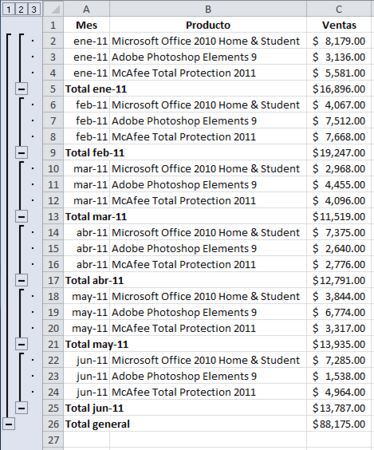Select the $3,844.00 sales cell
The height and width of the screenshot is (450, 374).
point(339,296)
